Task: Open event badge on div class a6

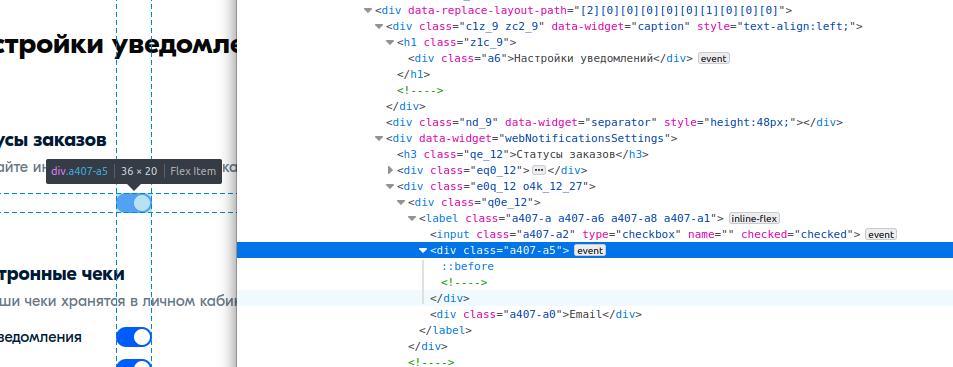Action: pyautogui.click(x=714, y=59)
